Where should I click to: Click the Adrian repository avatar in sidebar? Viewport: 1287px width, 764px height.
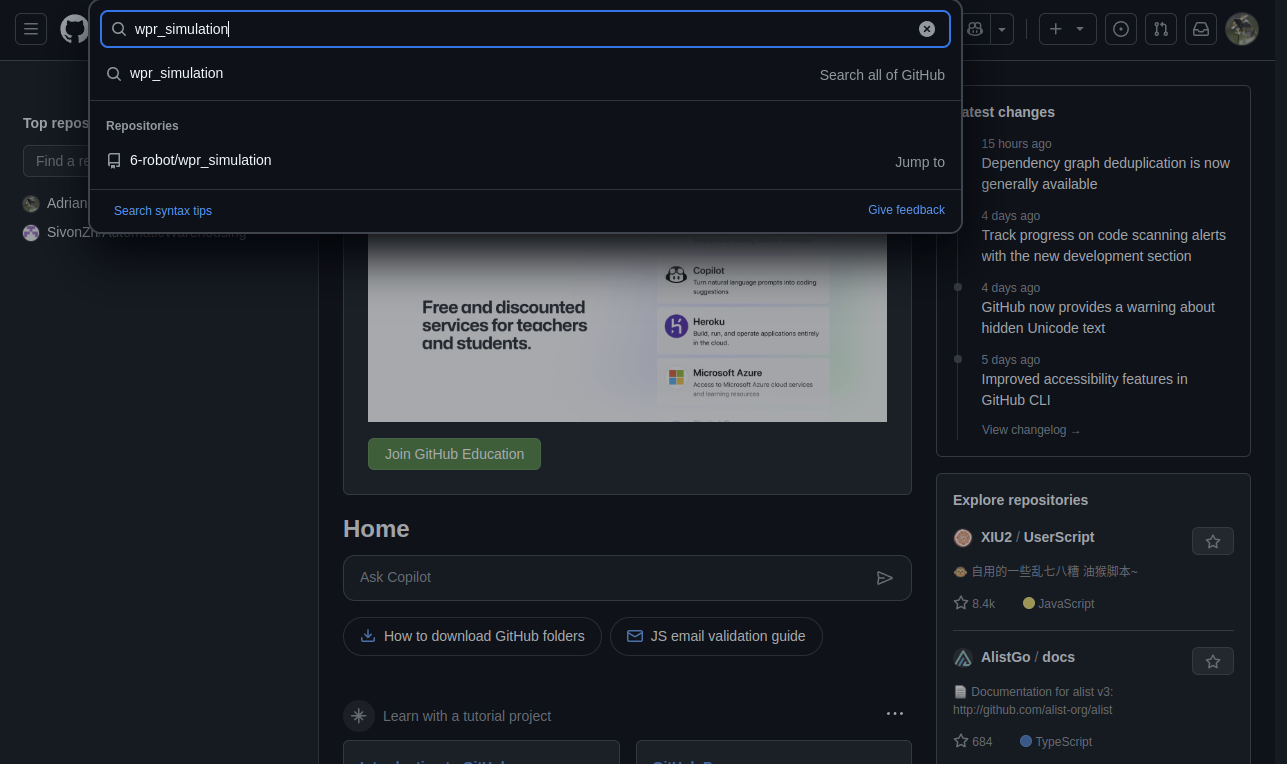(31, 204)
